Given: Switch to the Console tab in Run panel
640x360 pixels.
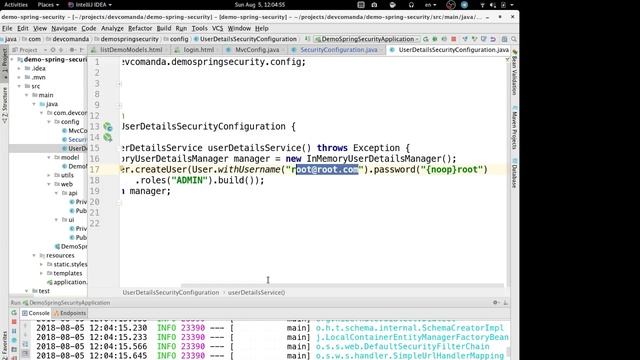Looking at the screenshot, I should 36,313.
